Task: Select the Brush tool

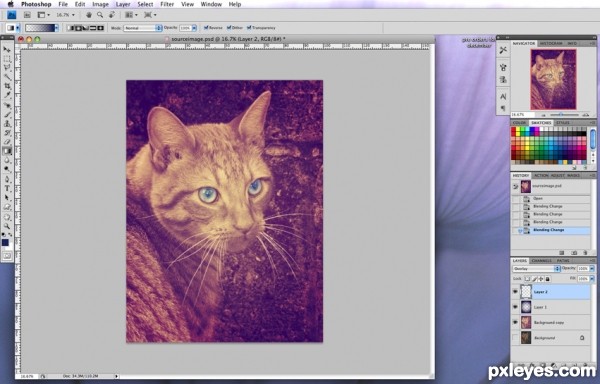Action: [x=7, y=114]
